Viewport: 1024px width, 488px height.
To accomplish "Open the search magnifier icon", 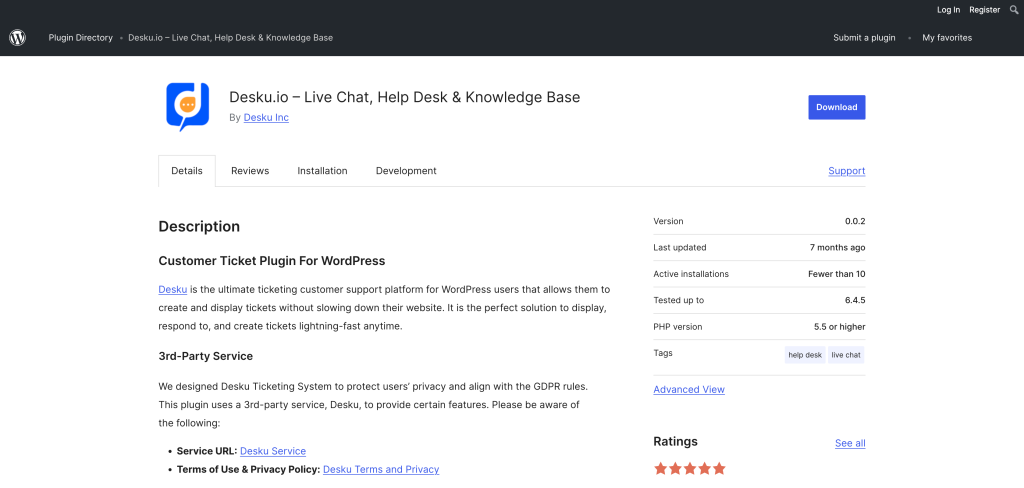I will tap(1013, 10).
